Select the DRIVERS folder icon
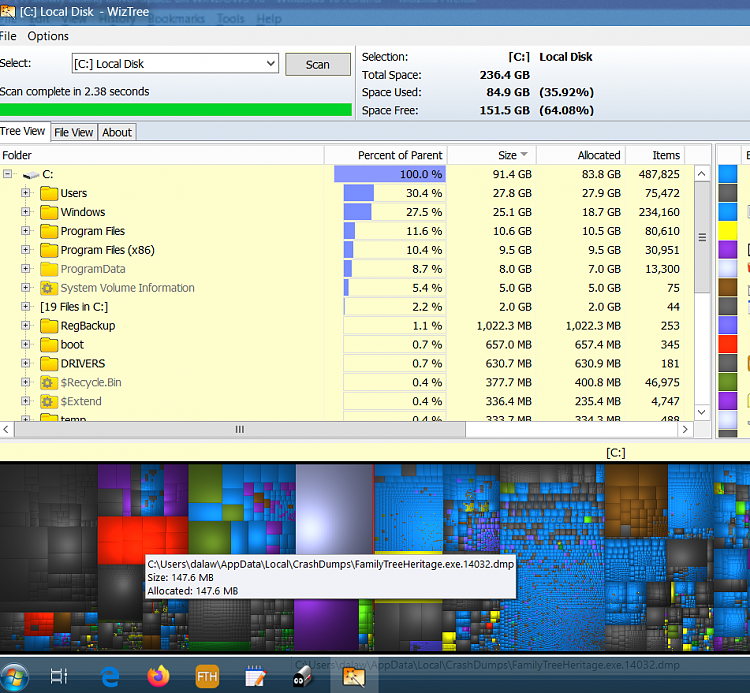 click(x=49, y=363)
